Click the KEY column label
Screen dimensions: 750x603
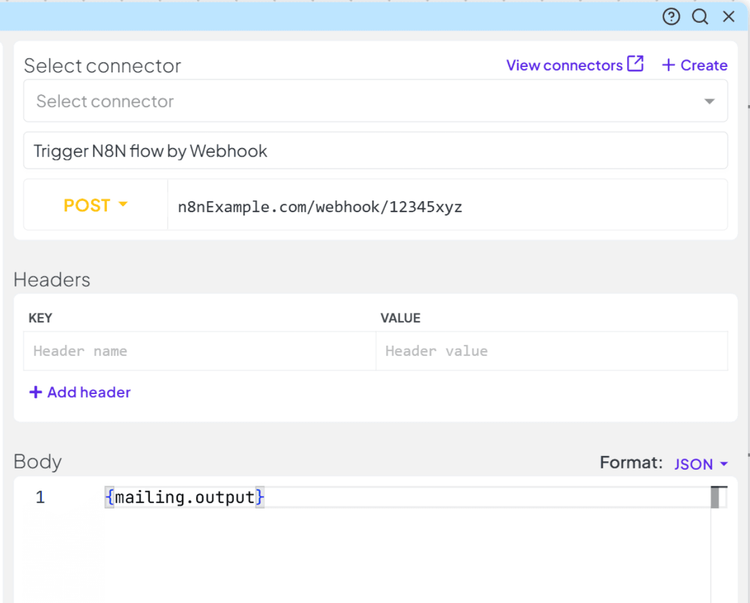pos(40,318)
